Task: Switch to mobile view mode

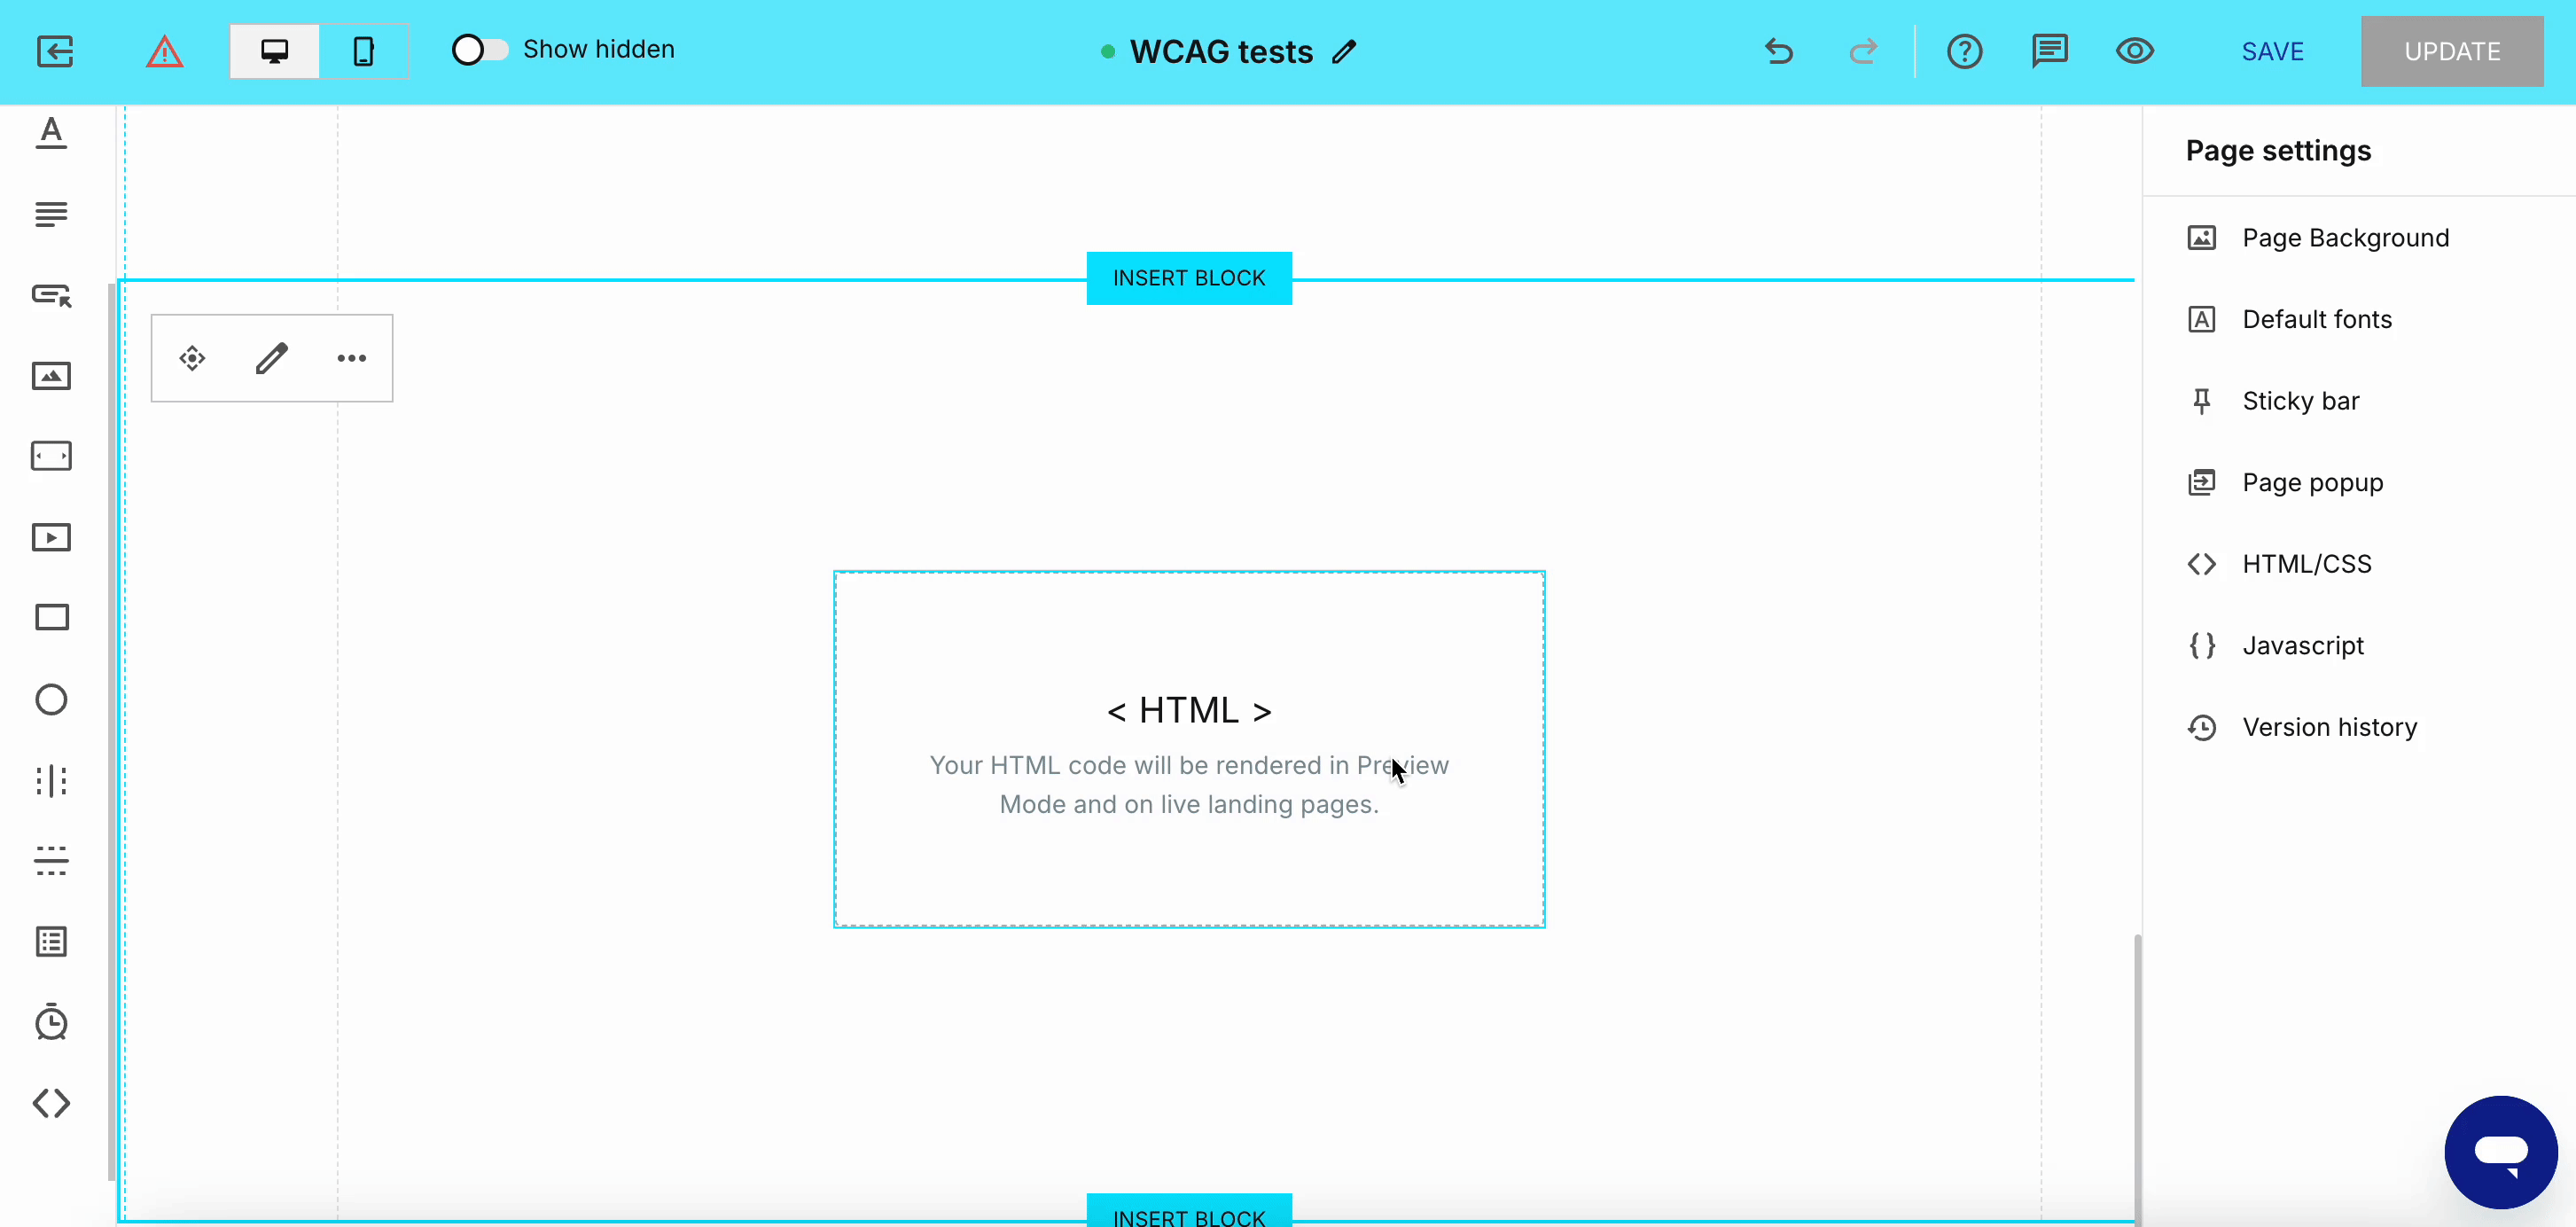Action: (x=364, y=51)
